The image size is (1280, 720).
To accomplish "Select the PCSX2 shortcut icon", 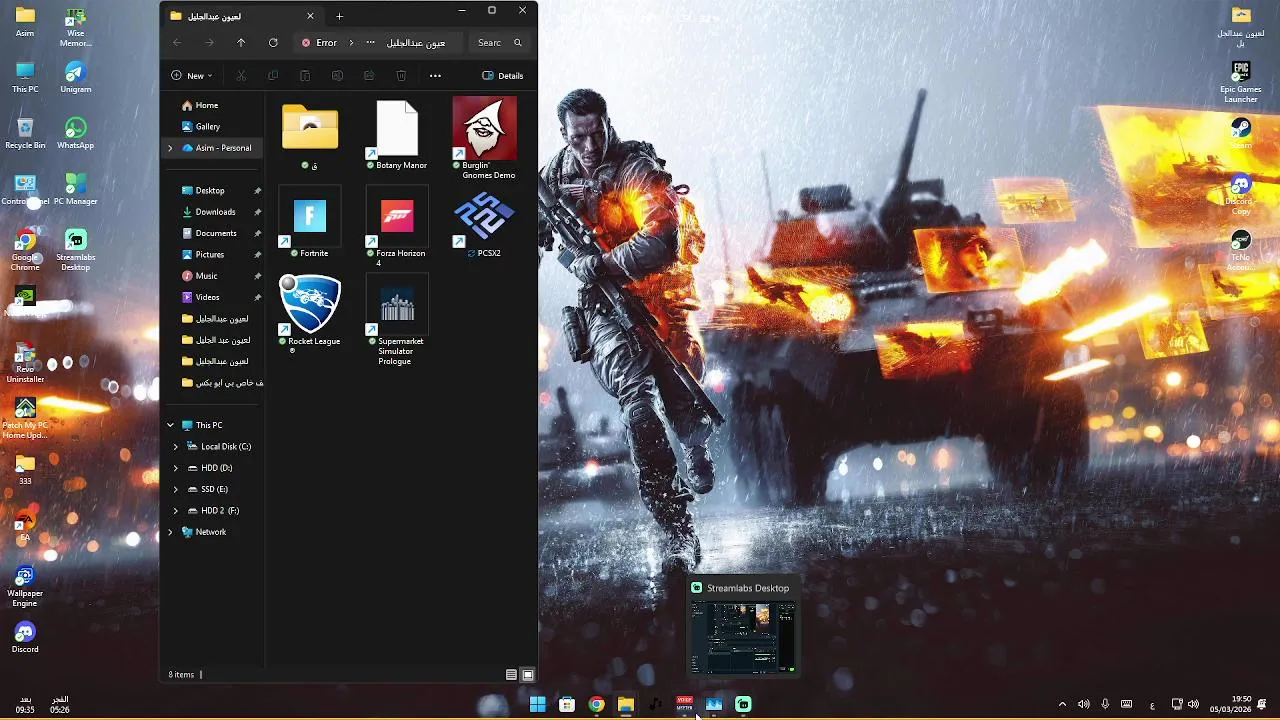I will (484, 224).
